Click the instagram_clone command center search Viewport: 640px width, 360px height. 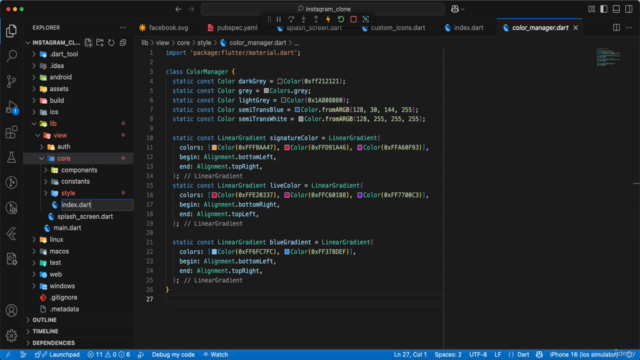pos(323,9)
